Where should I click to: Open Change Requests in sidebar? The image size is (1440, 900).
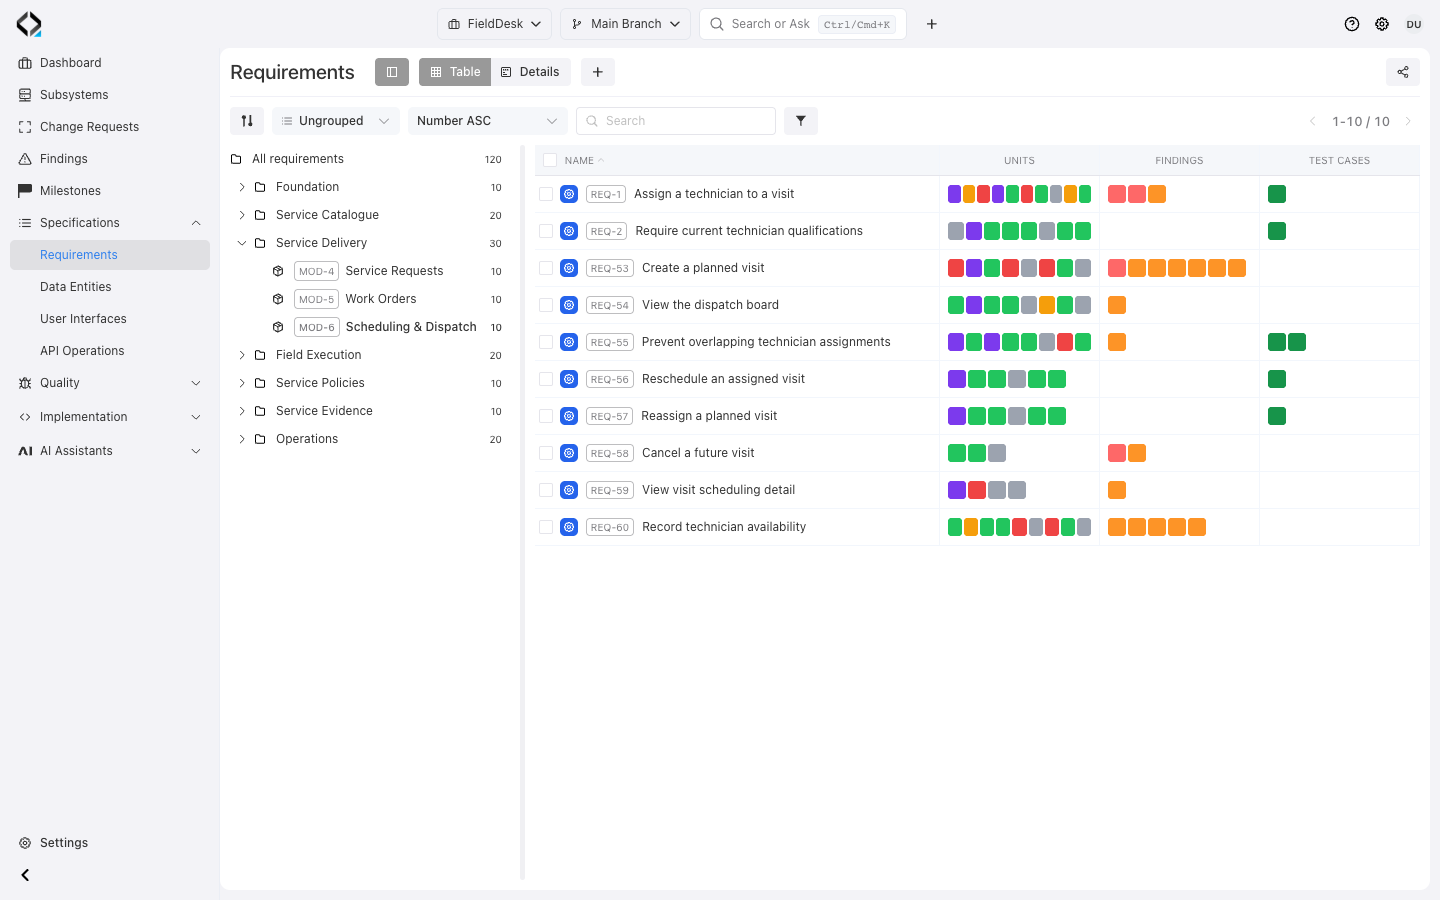pyautogui.click(x=110, y=127)
